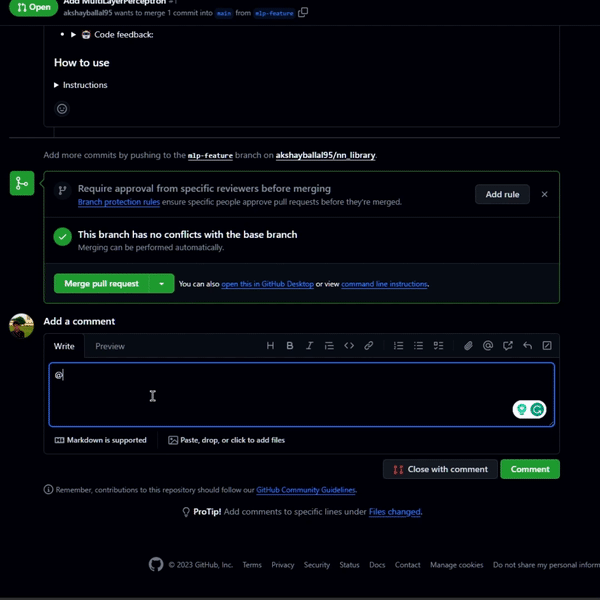Viewport: 600px width, 600px height.
Task: Open the Files changed link in ProTip
Action: pyautogui.click(x=395, y=512)
